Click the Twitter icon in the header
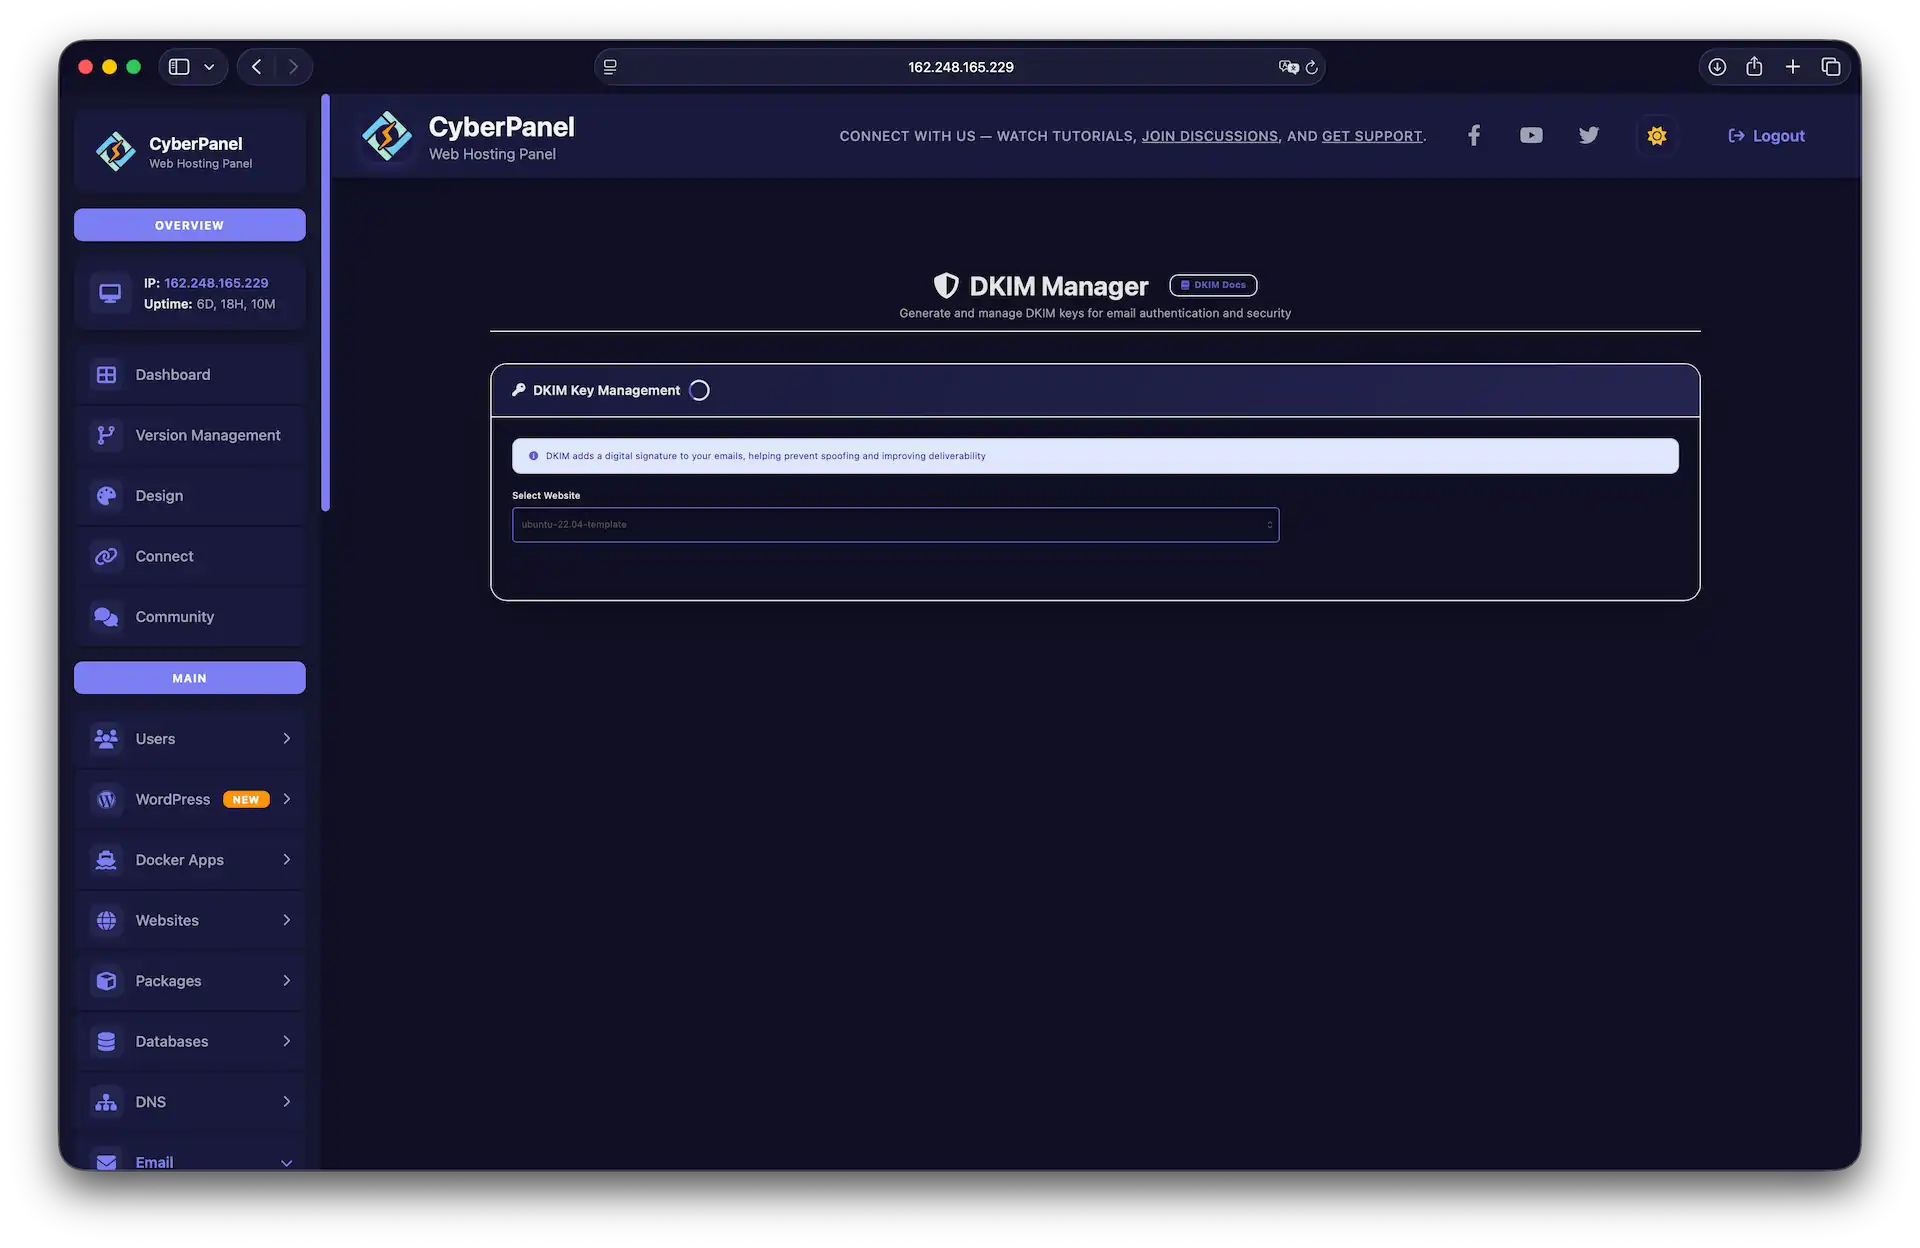 tap(1589, 135)
